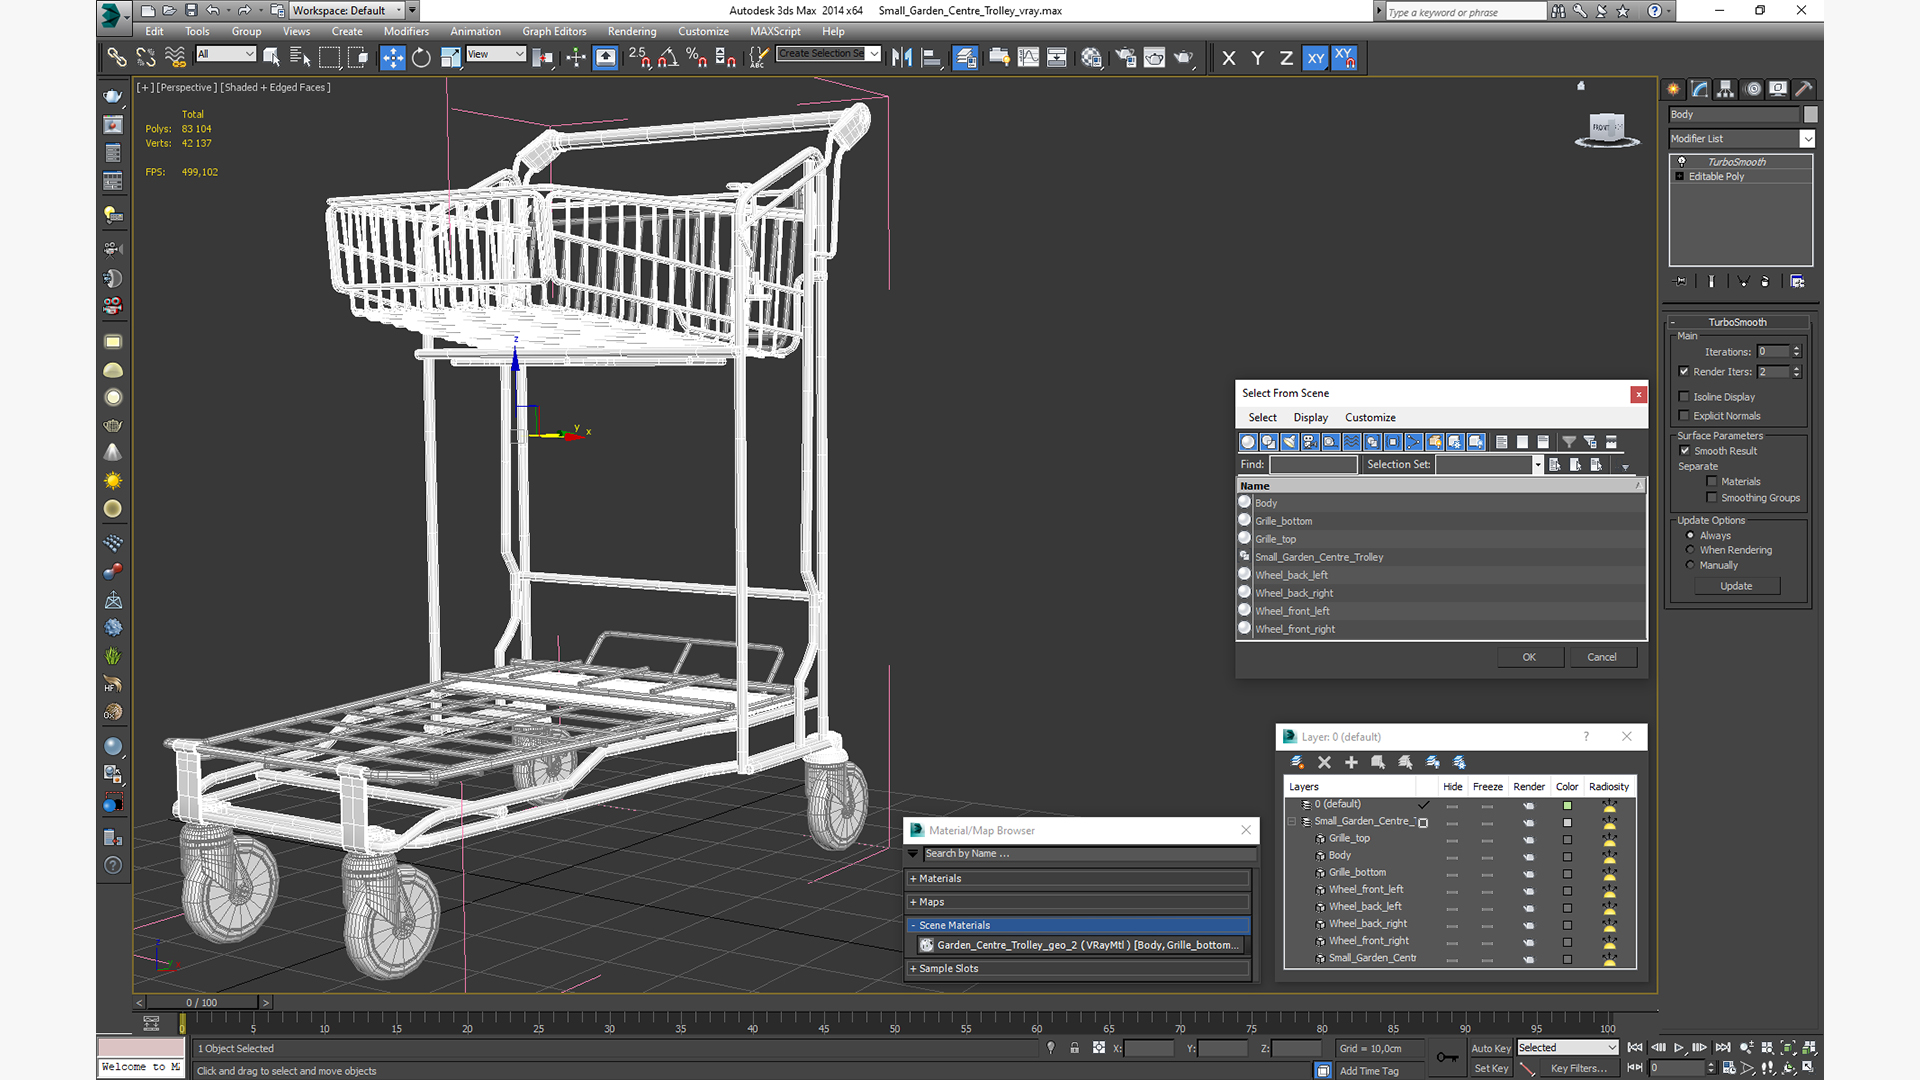Image resolution: width=1920 pixels, height=1080 pixels.
Task: Click the Cancel button in Select From Scene
Action: (x=1601, y=657)
